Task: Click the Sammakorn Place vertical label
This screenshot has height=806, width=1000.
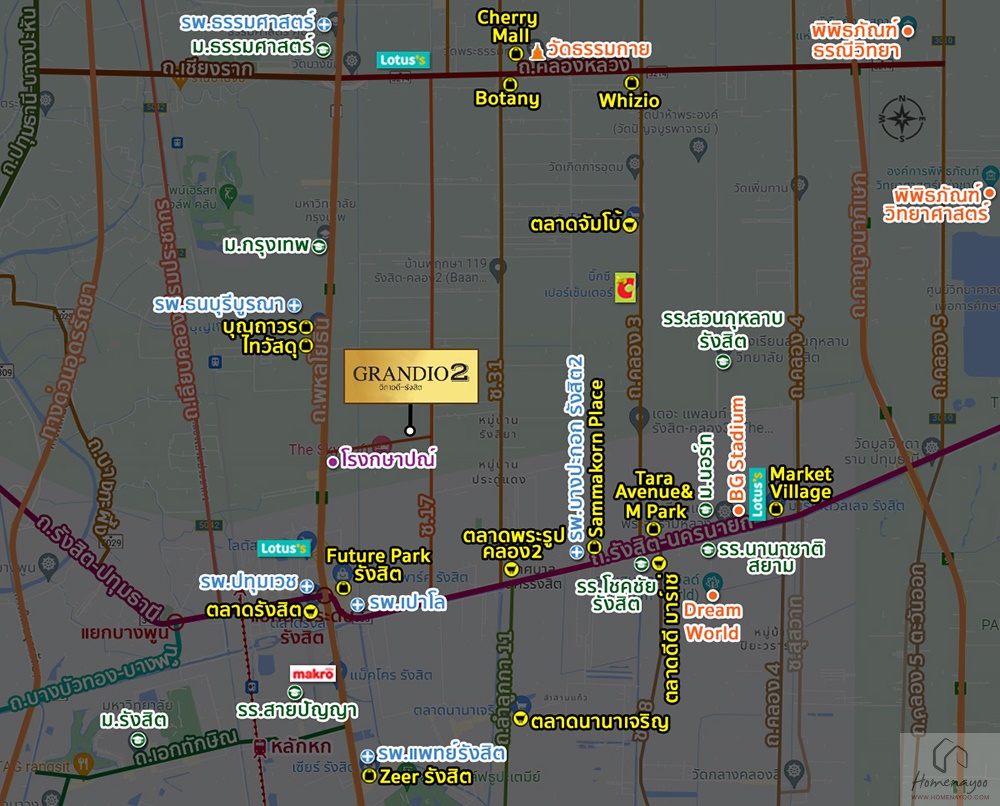Action: click(596, 459)
